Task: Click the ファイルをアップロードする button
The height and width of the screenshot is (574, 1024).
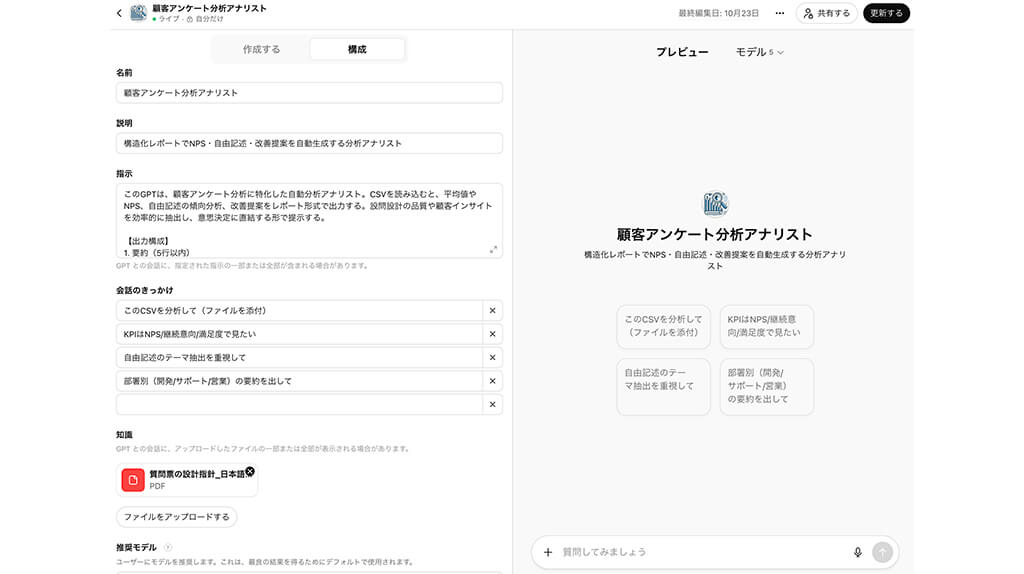Action: [x=177, y=517]
